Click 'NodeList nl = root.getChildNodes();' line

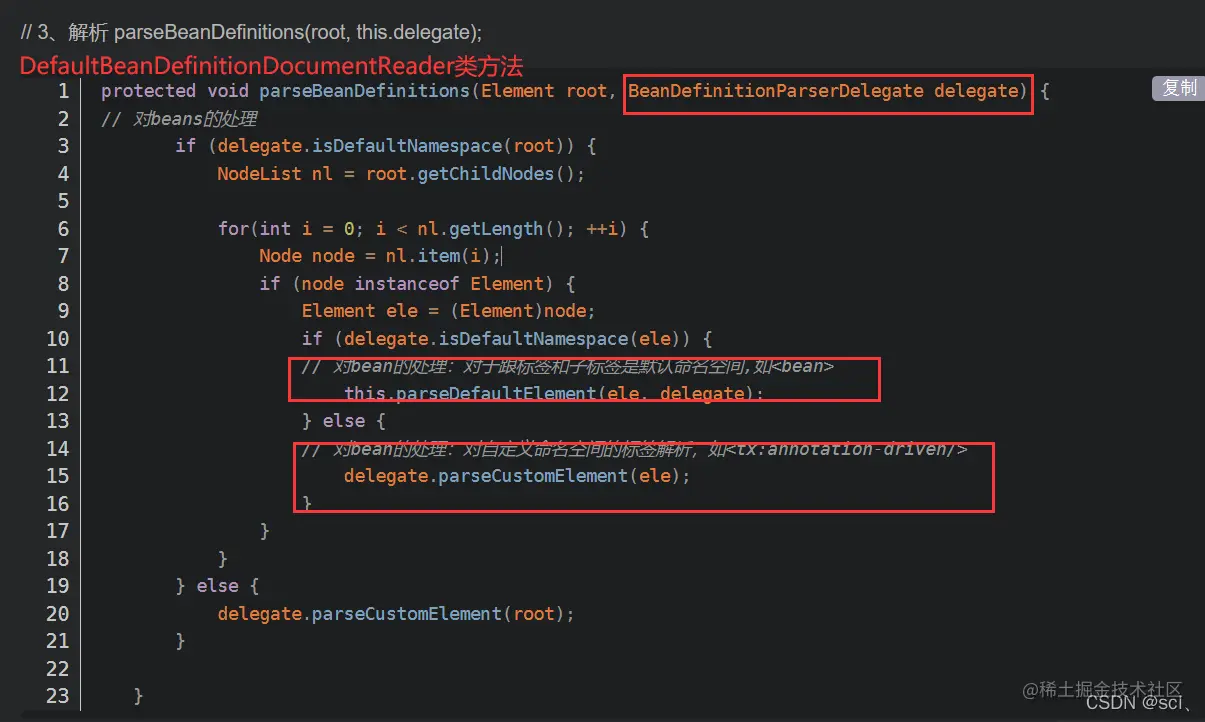pyautogui.click(x=400, y=174)
